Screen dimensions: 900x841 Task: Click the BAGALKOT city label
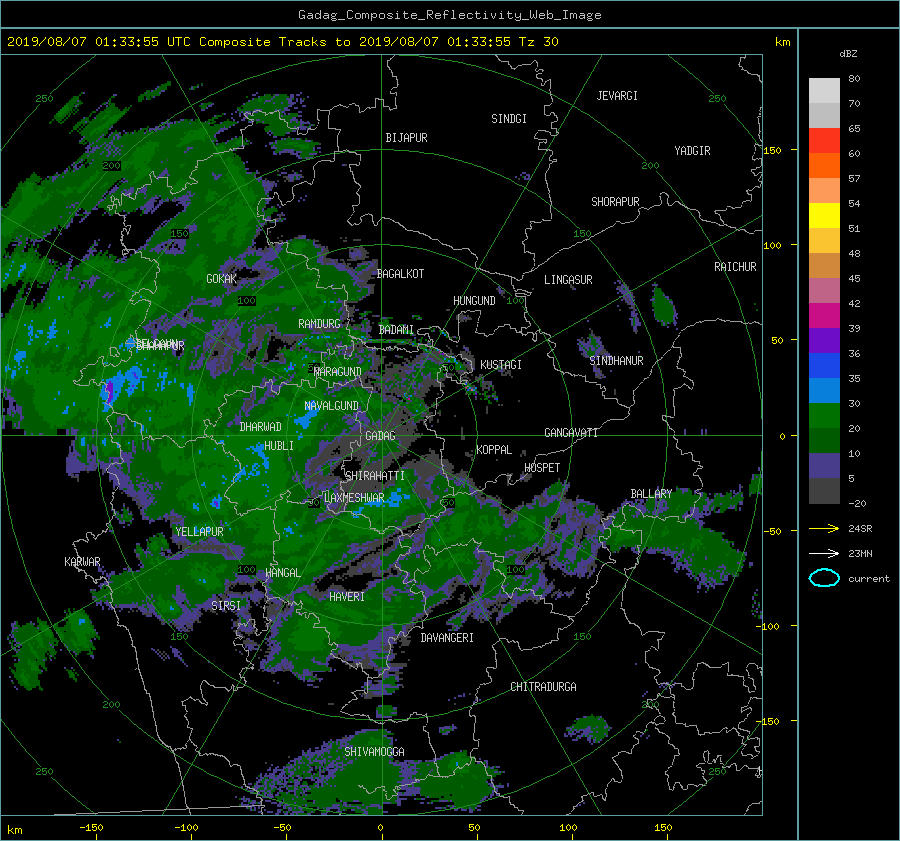coord(400,274)
